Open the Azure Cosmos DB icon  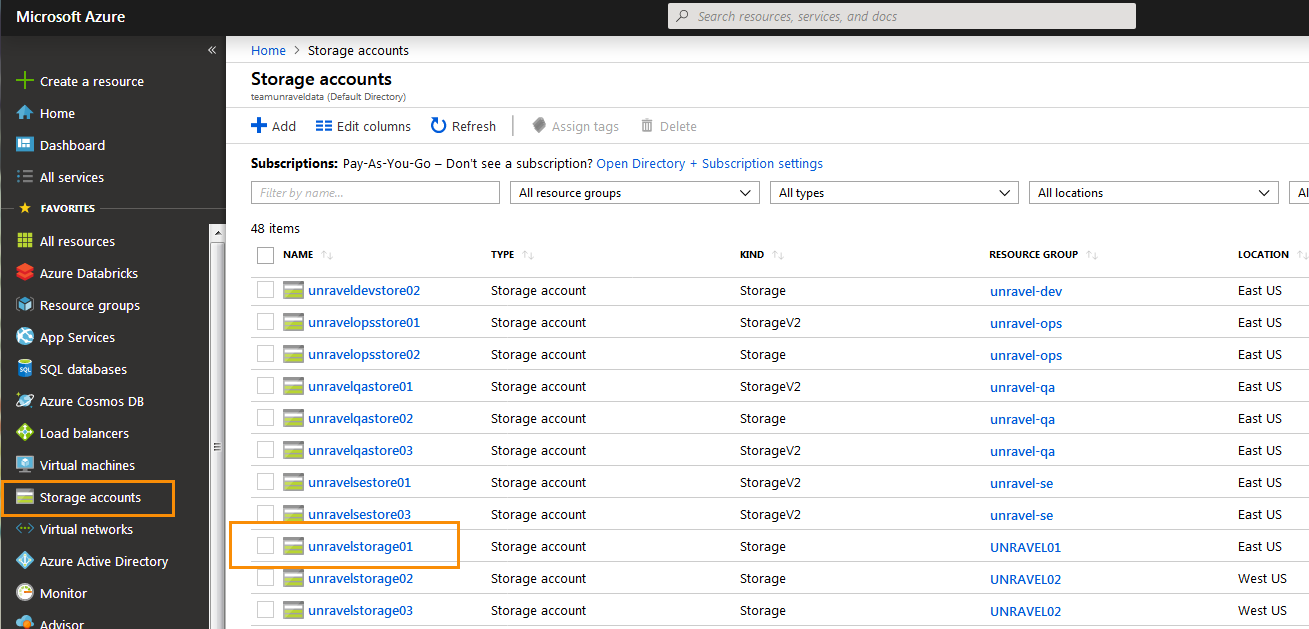tap(25, 401)
